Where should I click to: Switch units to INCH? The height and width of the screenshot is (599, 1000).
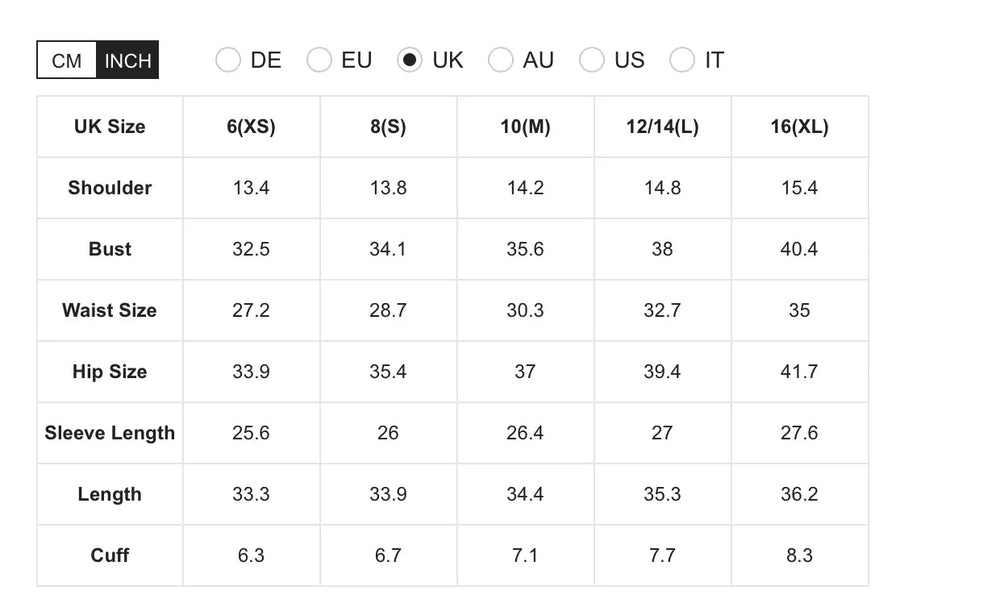[x=128, y=60]
